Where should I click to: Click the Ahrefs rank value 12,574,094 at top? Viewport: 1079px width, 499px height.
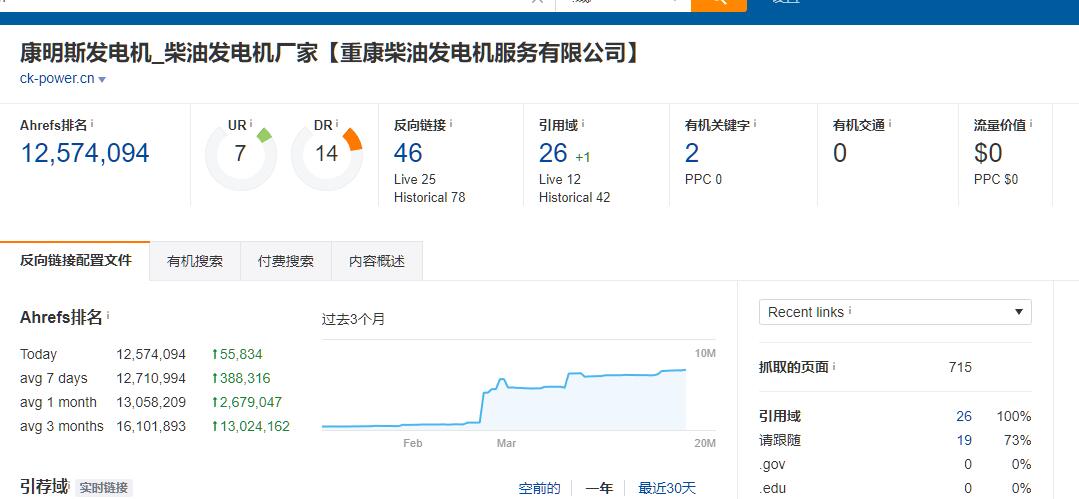(85, 153)
